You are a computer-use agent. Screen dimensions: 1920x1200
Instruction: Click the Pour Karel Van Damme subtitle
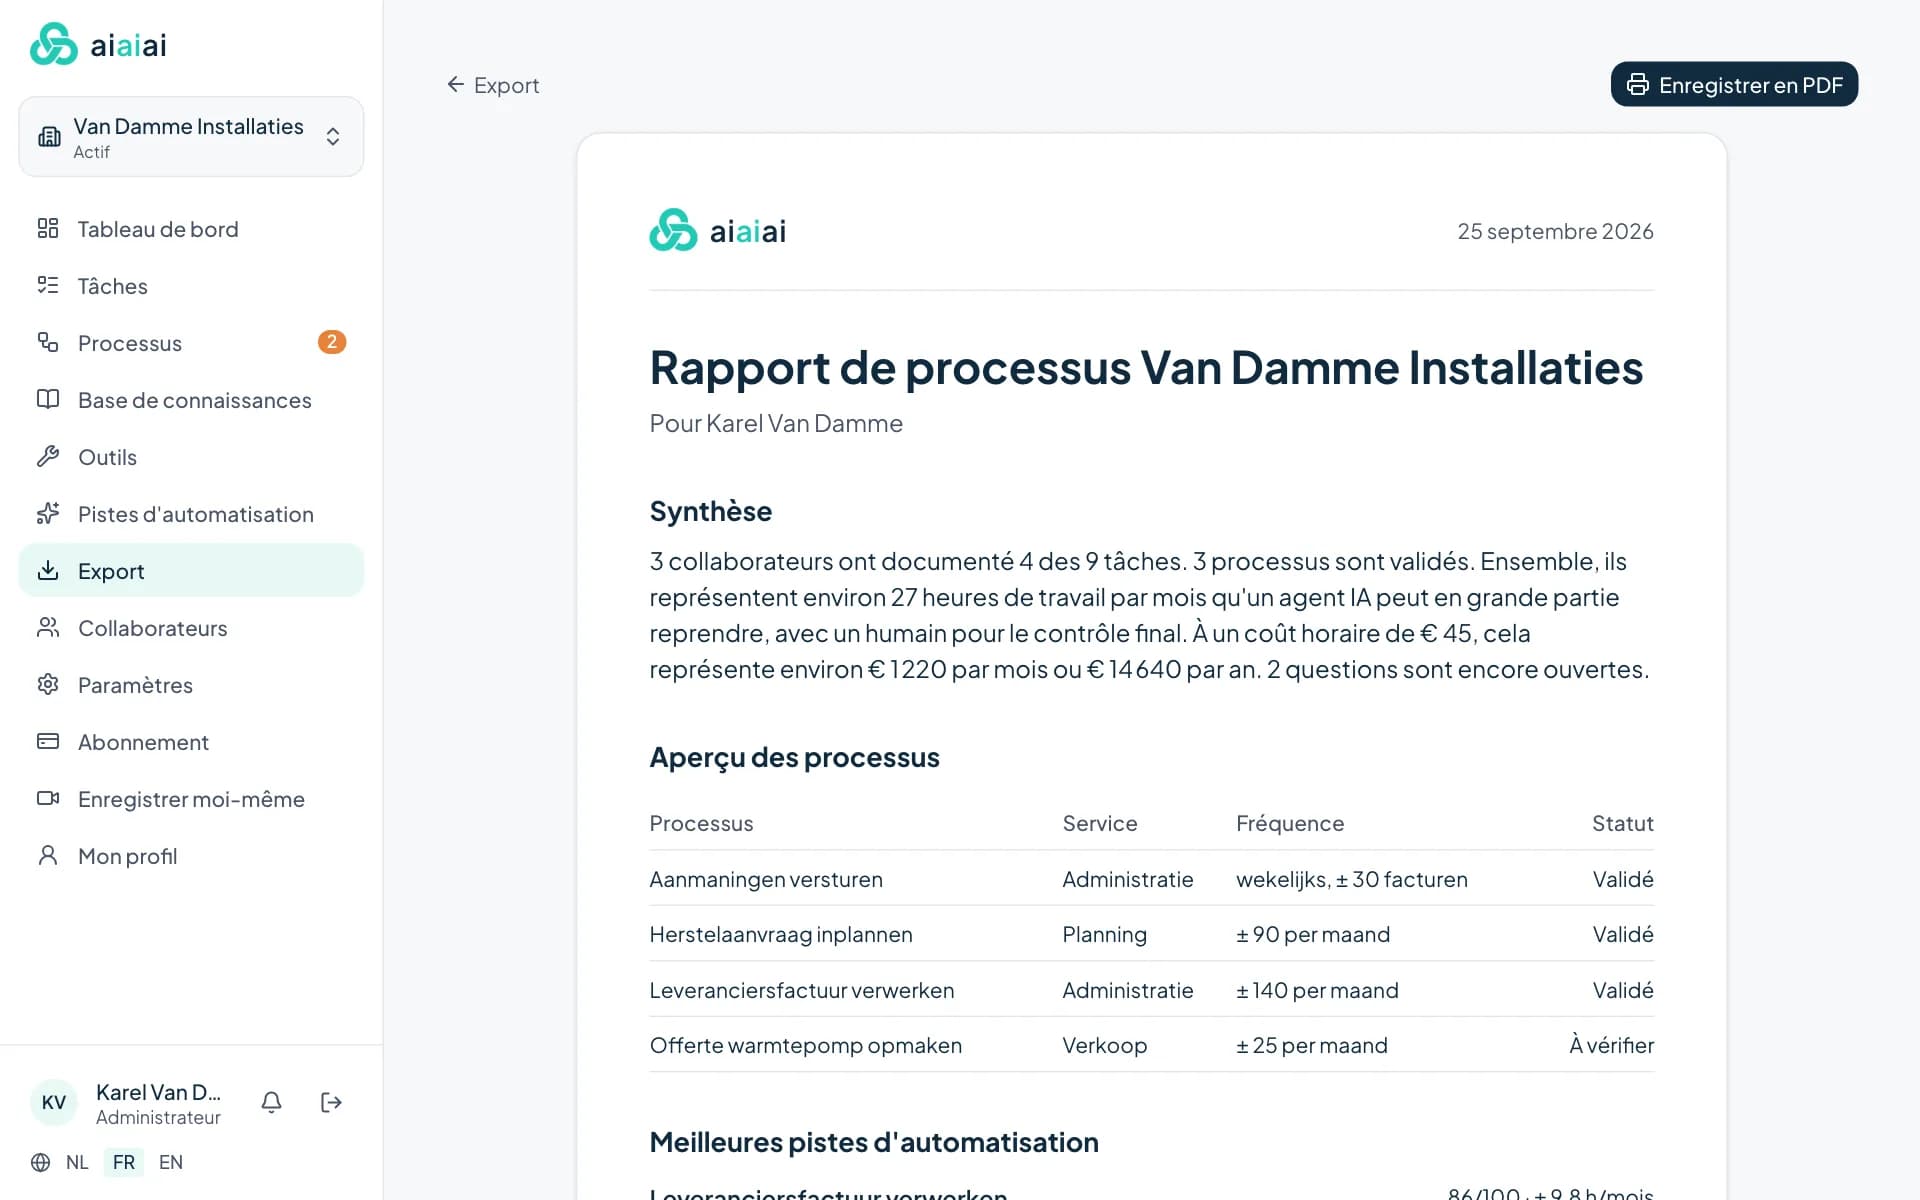coord(776,423)
